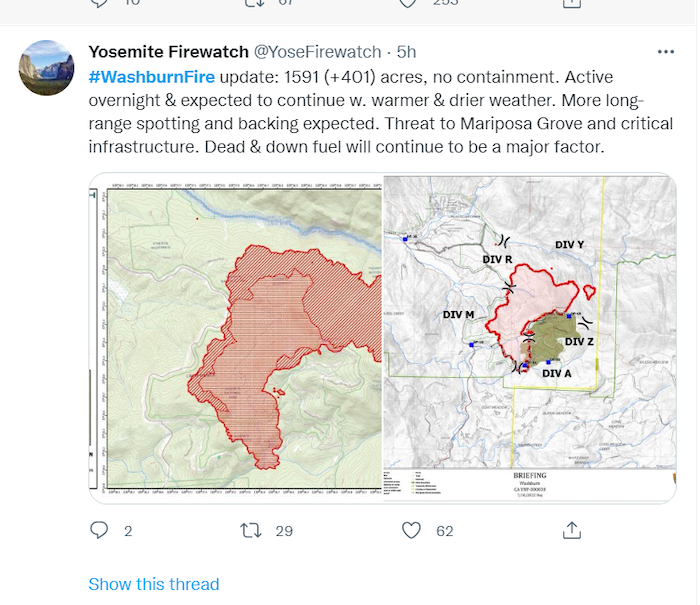The image size is (700, 605).
Task: Reply to the Washburn Fire tweet
Action: [99, 530]
